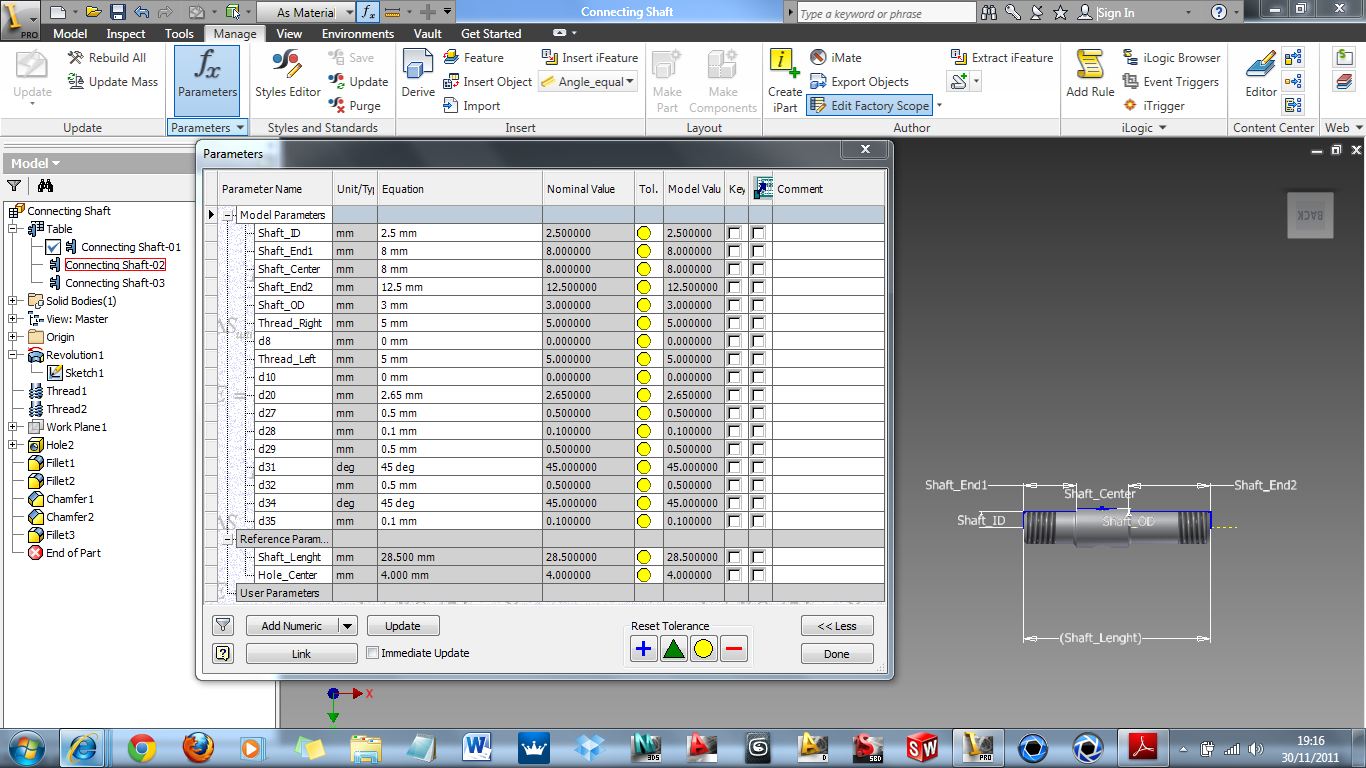The width and height of the screenshot is (1366, 768).
Task: Collapse the Model Parameters group
Action: click(229, 215)
